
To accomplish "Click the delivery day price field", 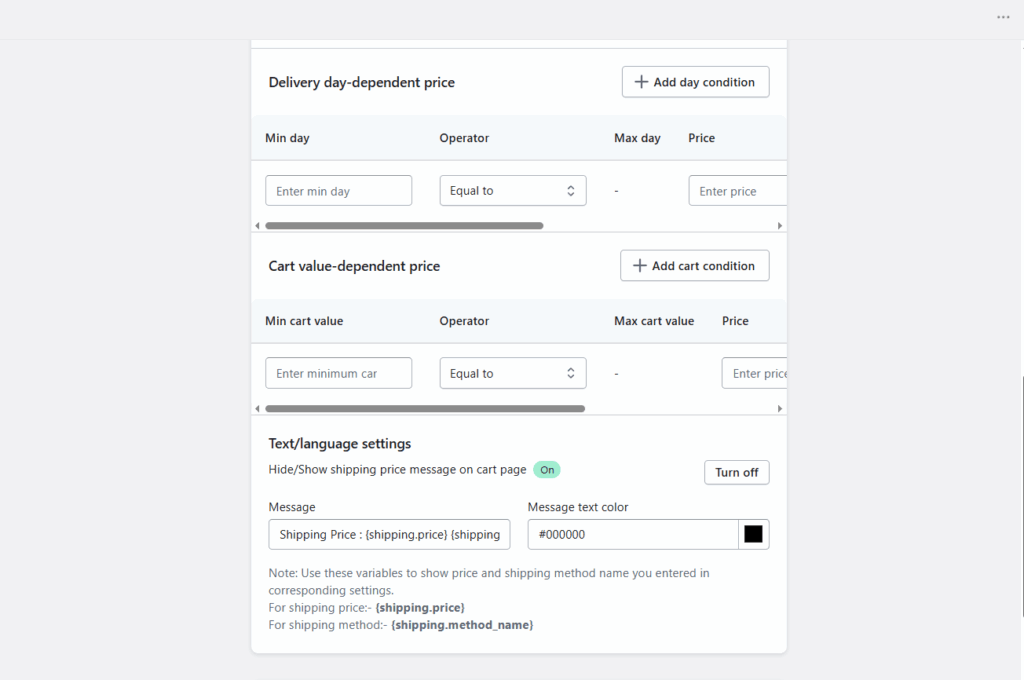I will coord(737,191).
